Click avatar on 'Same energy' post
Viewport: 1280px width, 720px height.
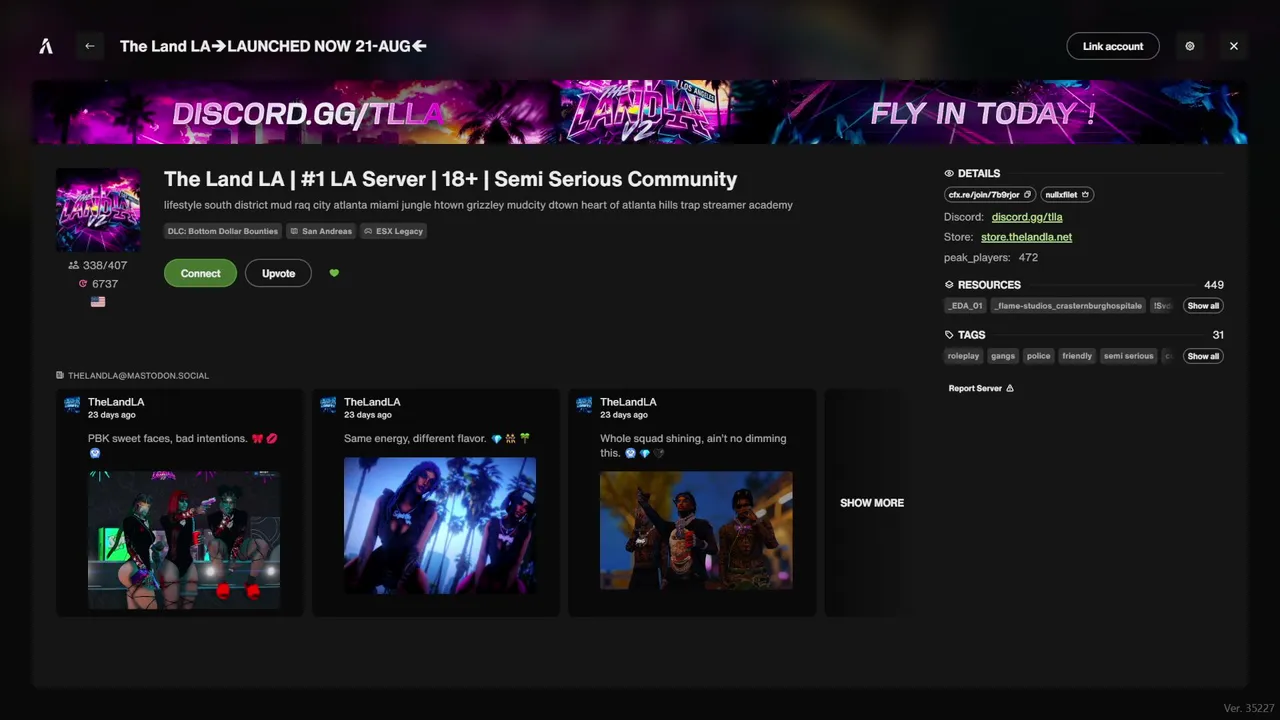coord(328,405)
